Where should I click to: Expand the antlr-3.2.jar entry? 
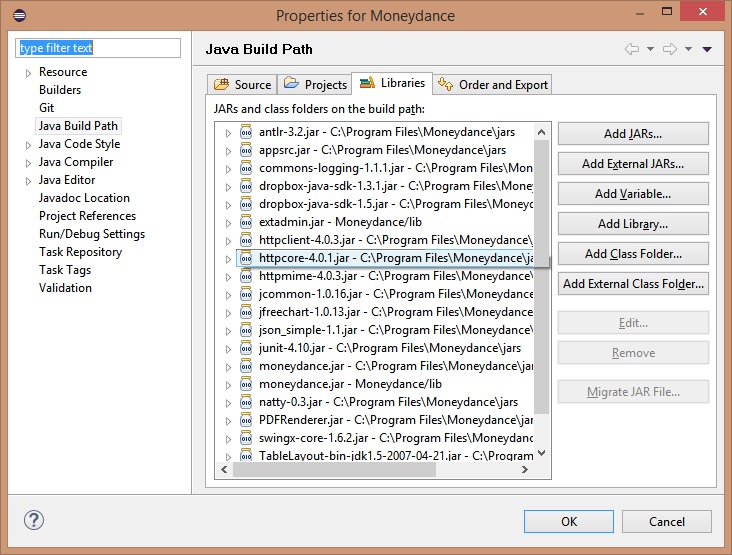(228, 133)
